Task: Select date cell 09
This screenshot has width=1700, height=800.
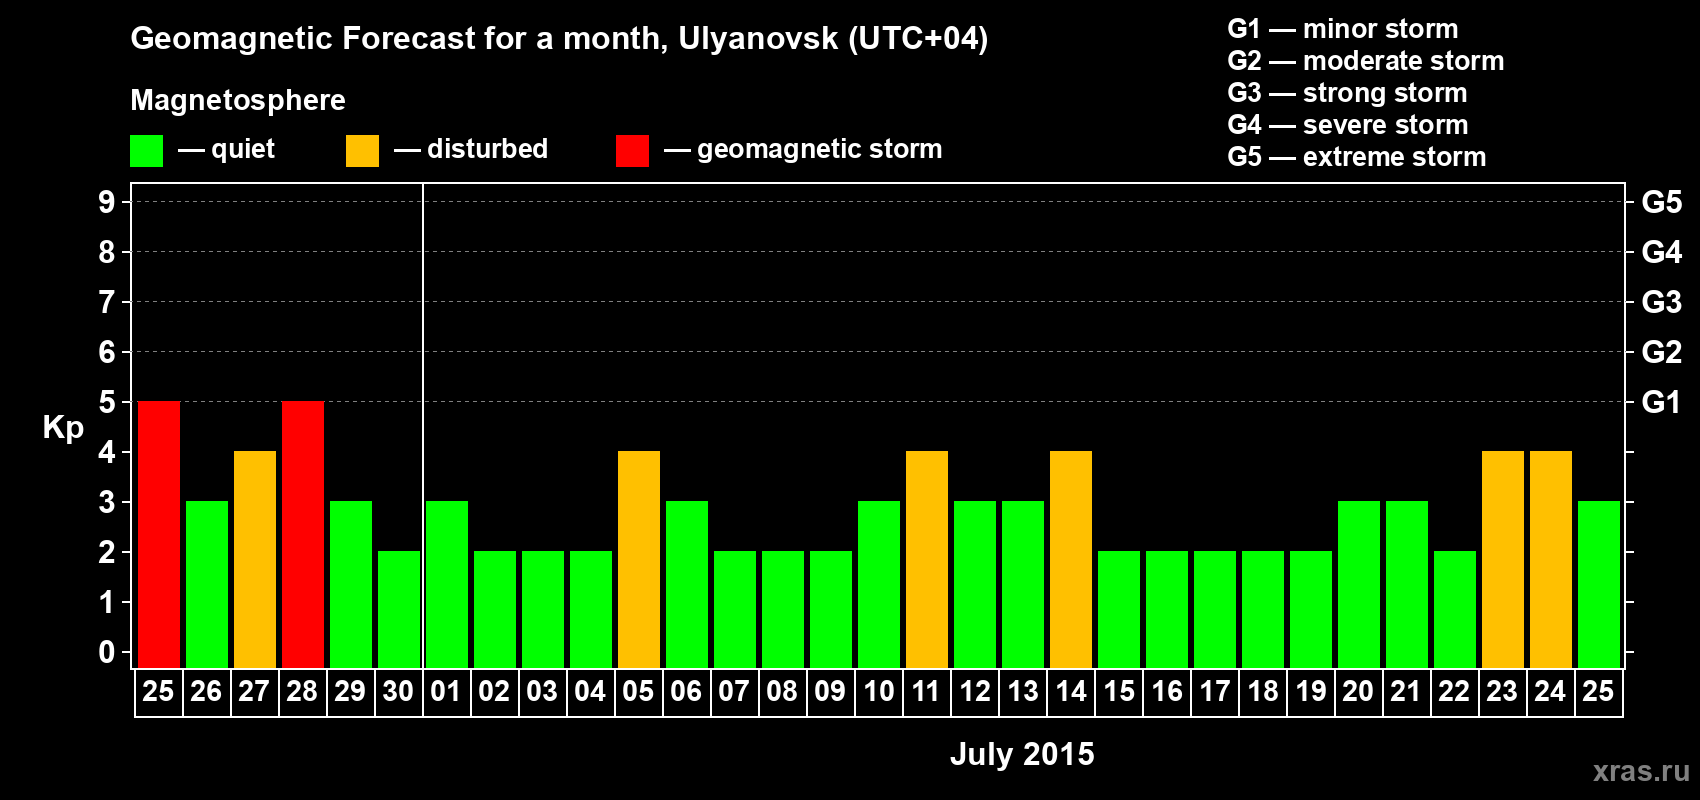Action: click(831, 692)
